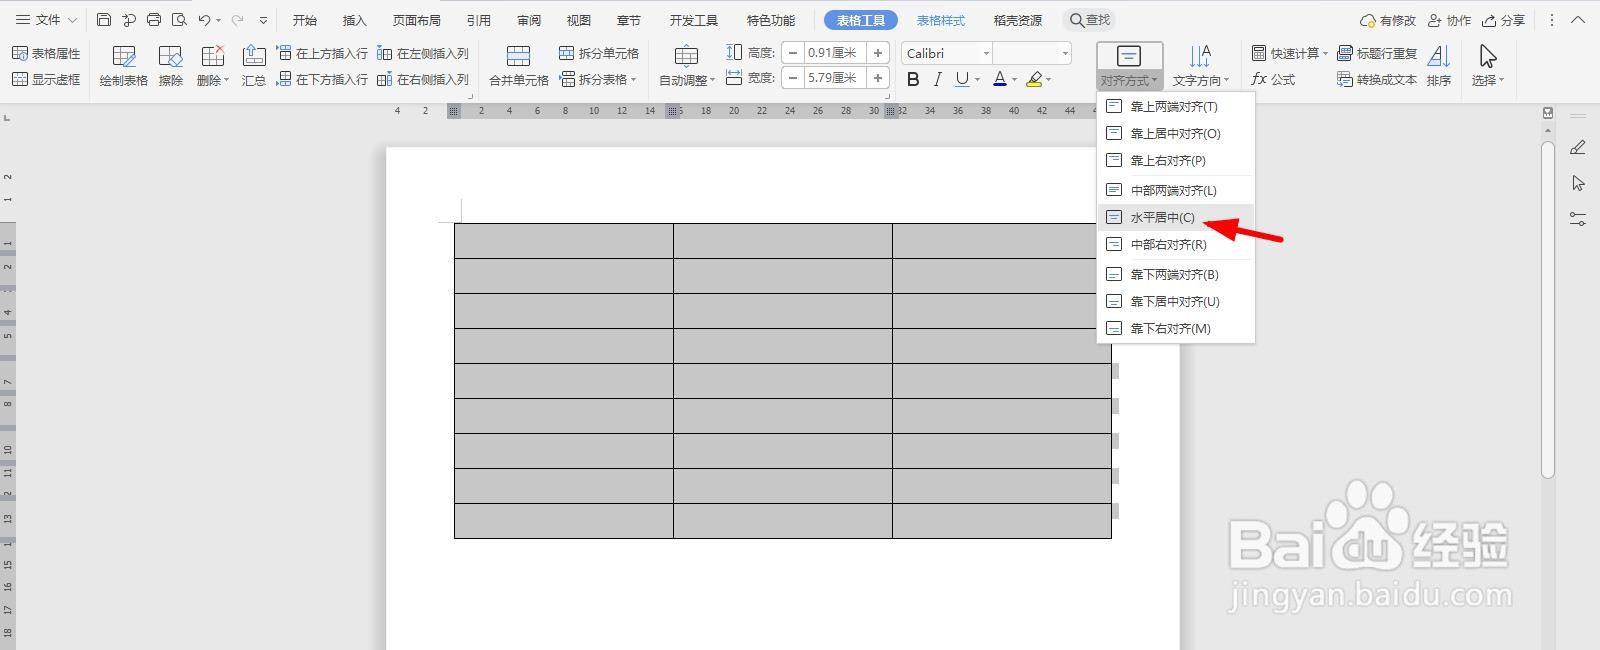Image resolution: width=1600 pixels, height=650 pixels.
Task: Apply the font color A button
Action: (x=999, y=79)
